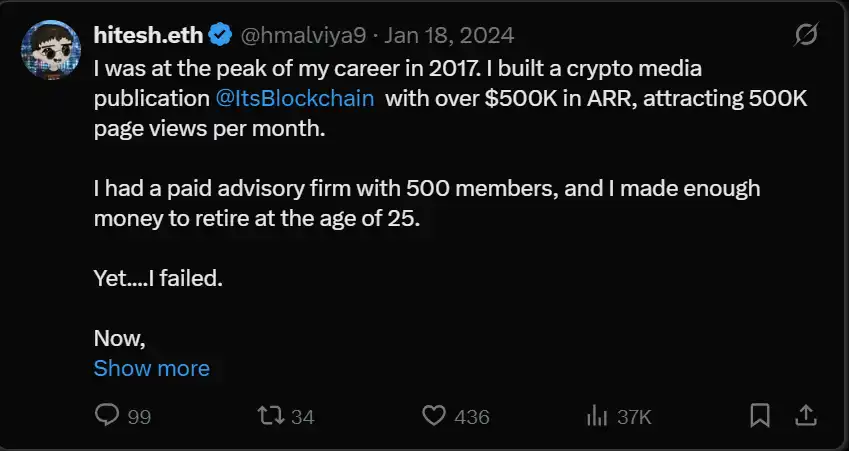
Task: Click the paid advisory firm paragraph
Action: pos(427,203)
